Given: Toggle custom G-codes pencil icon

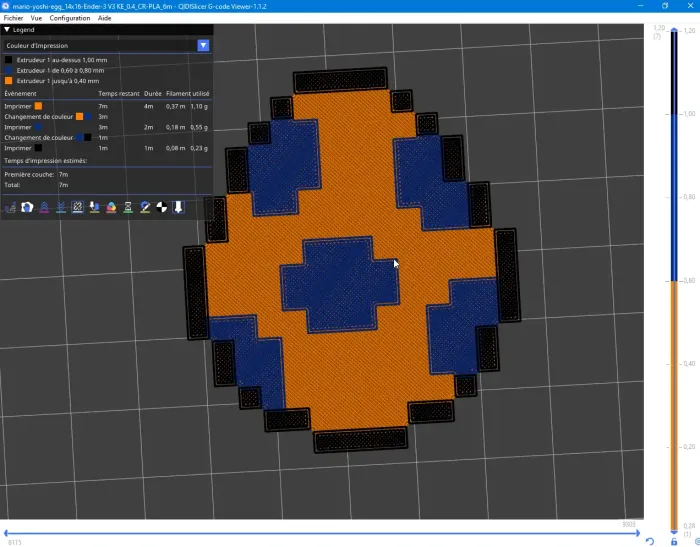Looking at the screenshot, I should click(145, 207).
